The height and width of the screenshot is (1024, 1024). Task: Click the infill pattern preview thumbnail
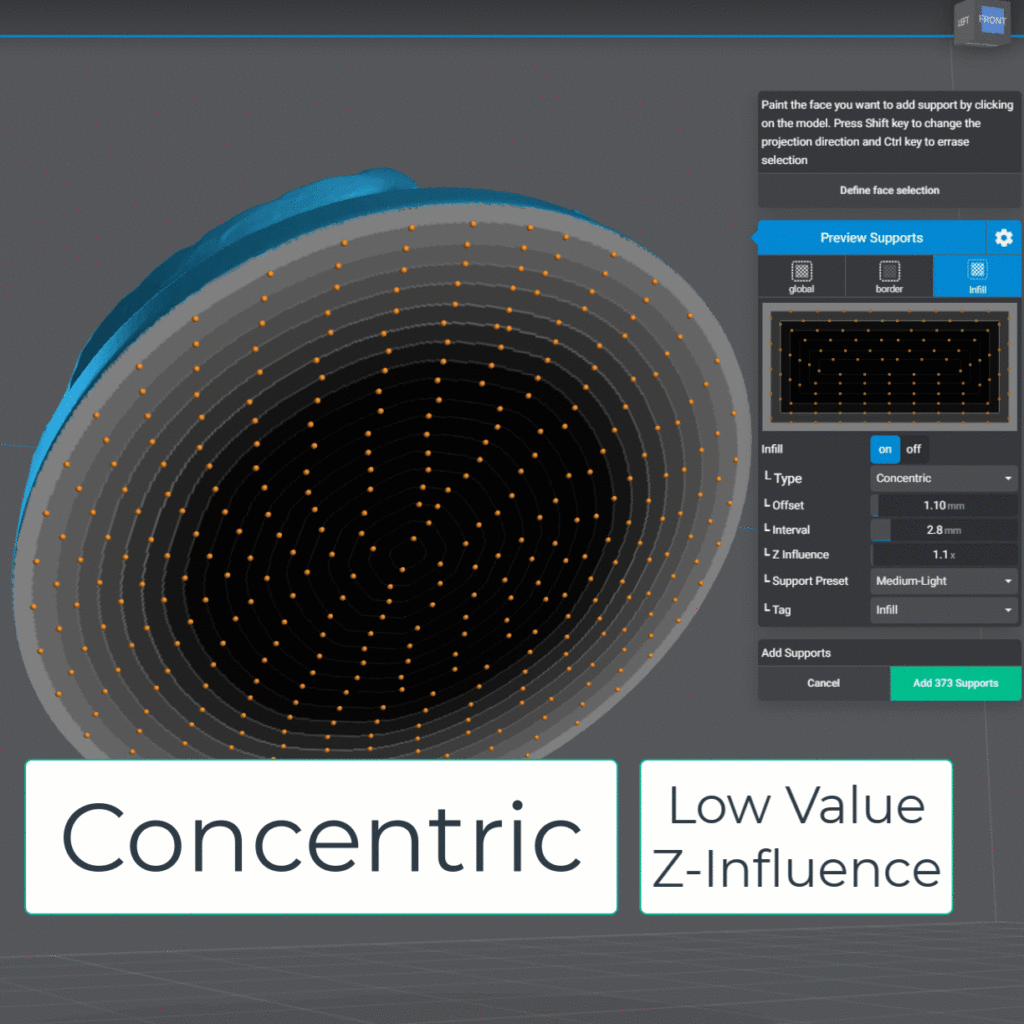pyautogui.click(x=888, y=366)
